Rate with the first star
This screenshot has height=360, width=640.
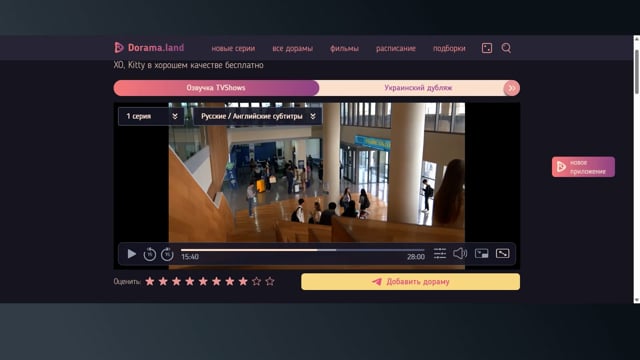point(150,281)
